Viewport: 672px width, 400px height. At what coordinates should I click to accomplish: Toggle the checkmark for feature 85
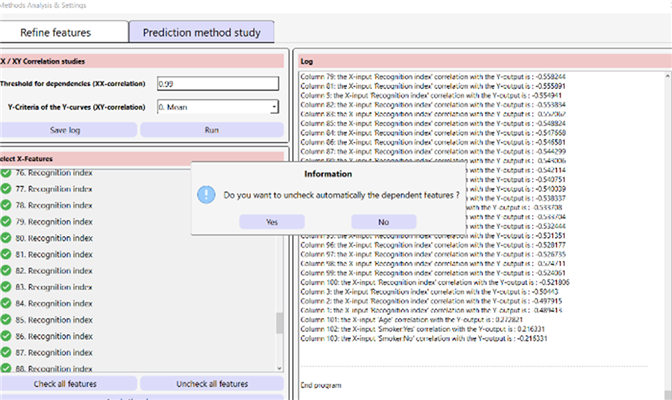[x=6, y=319]
